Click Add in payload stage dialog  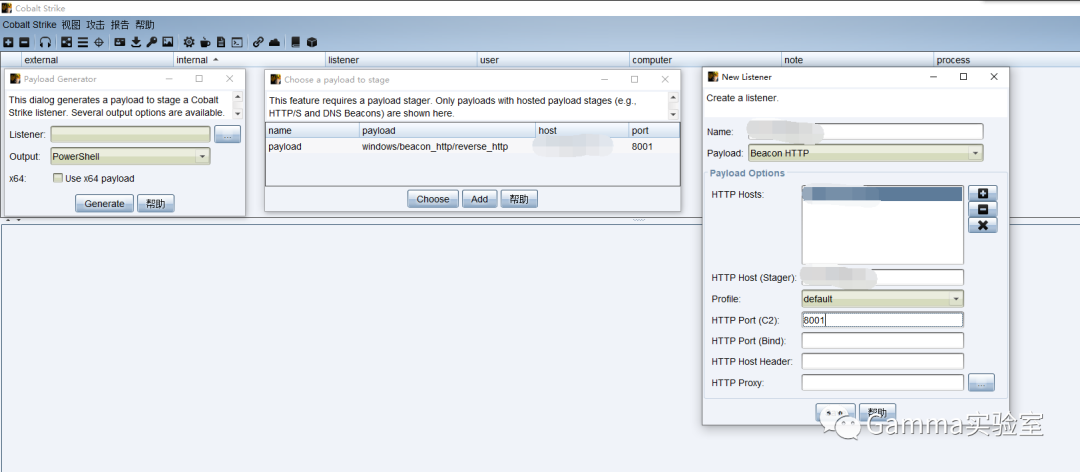[x=479, y=199]
